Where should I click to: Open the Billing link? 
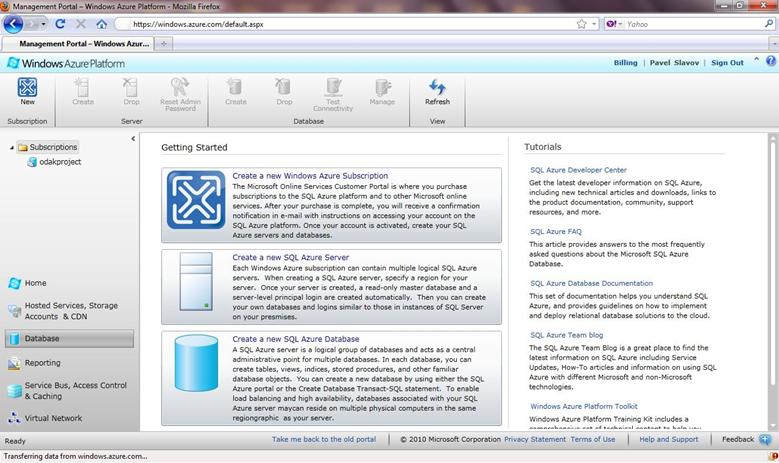click(x=625, y=63)
